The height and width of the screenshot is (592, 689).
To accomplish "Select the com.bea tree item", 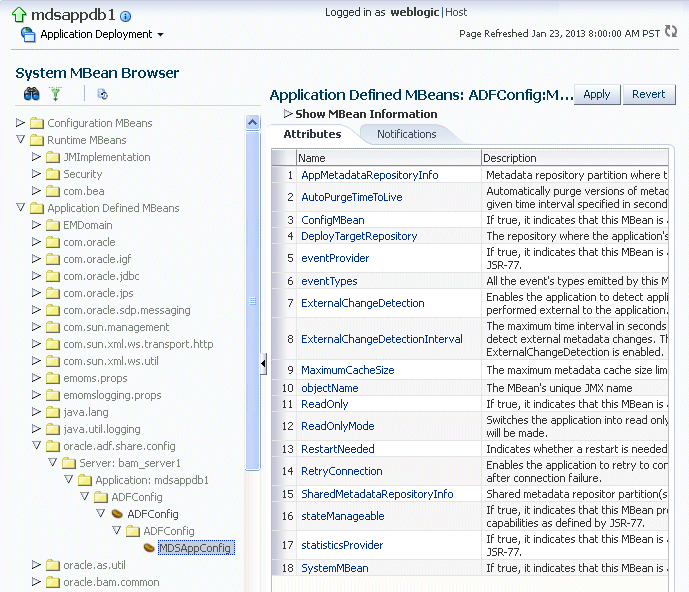I will (83, 191).
